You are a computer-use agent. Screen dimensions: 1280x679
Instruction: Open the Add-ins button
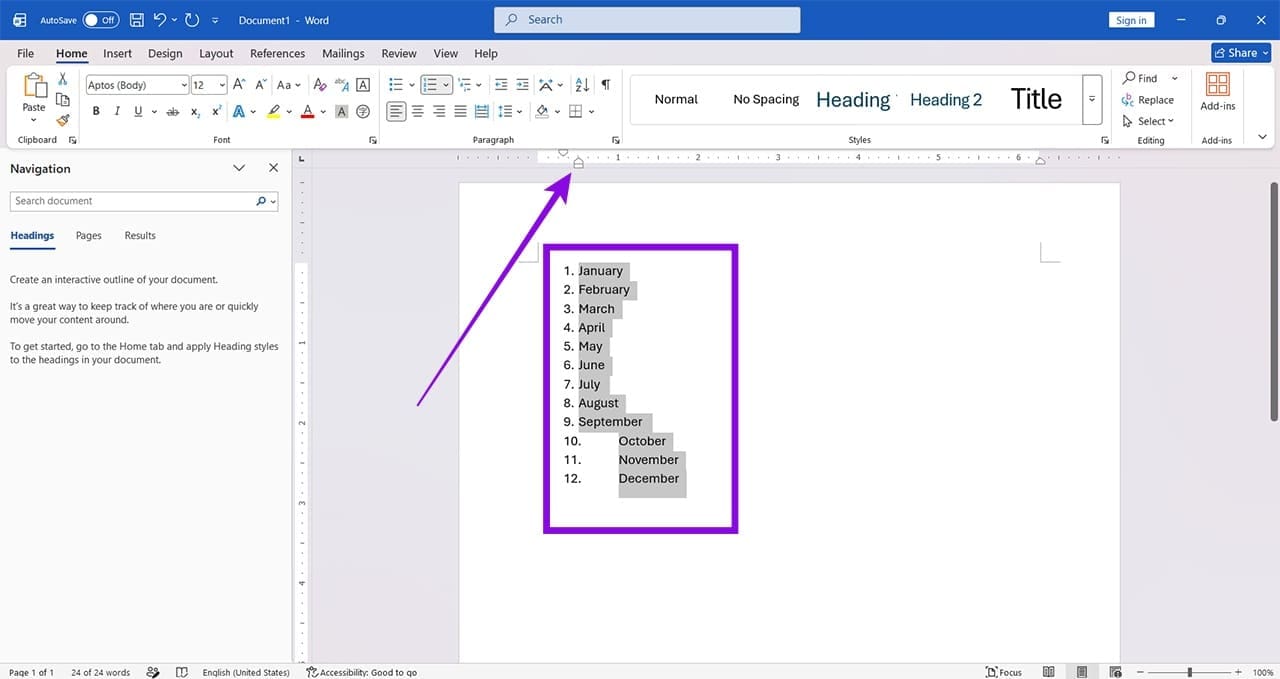point(1217,92)
